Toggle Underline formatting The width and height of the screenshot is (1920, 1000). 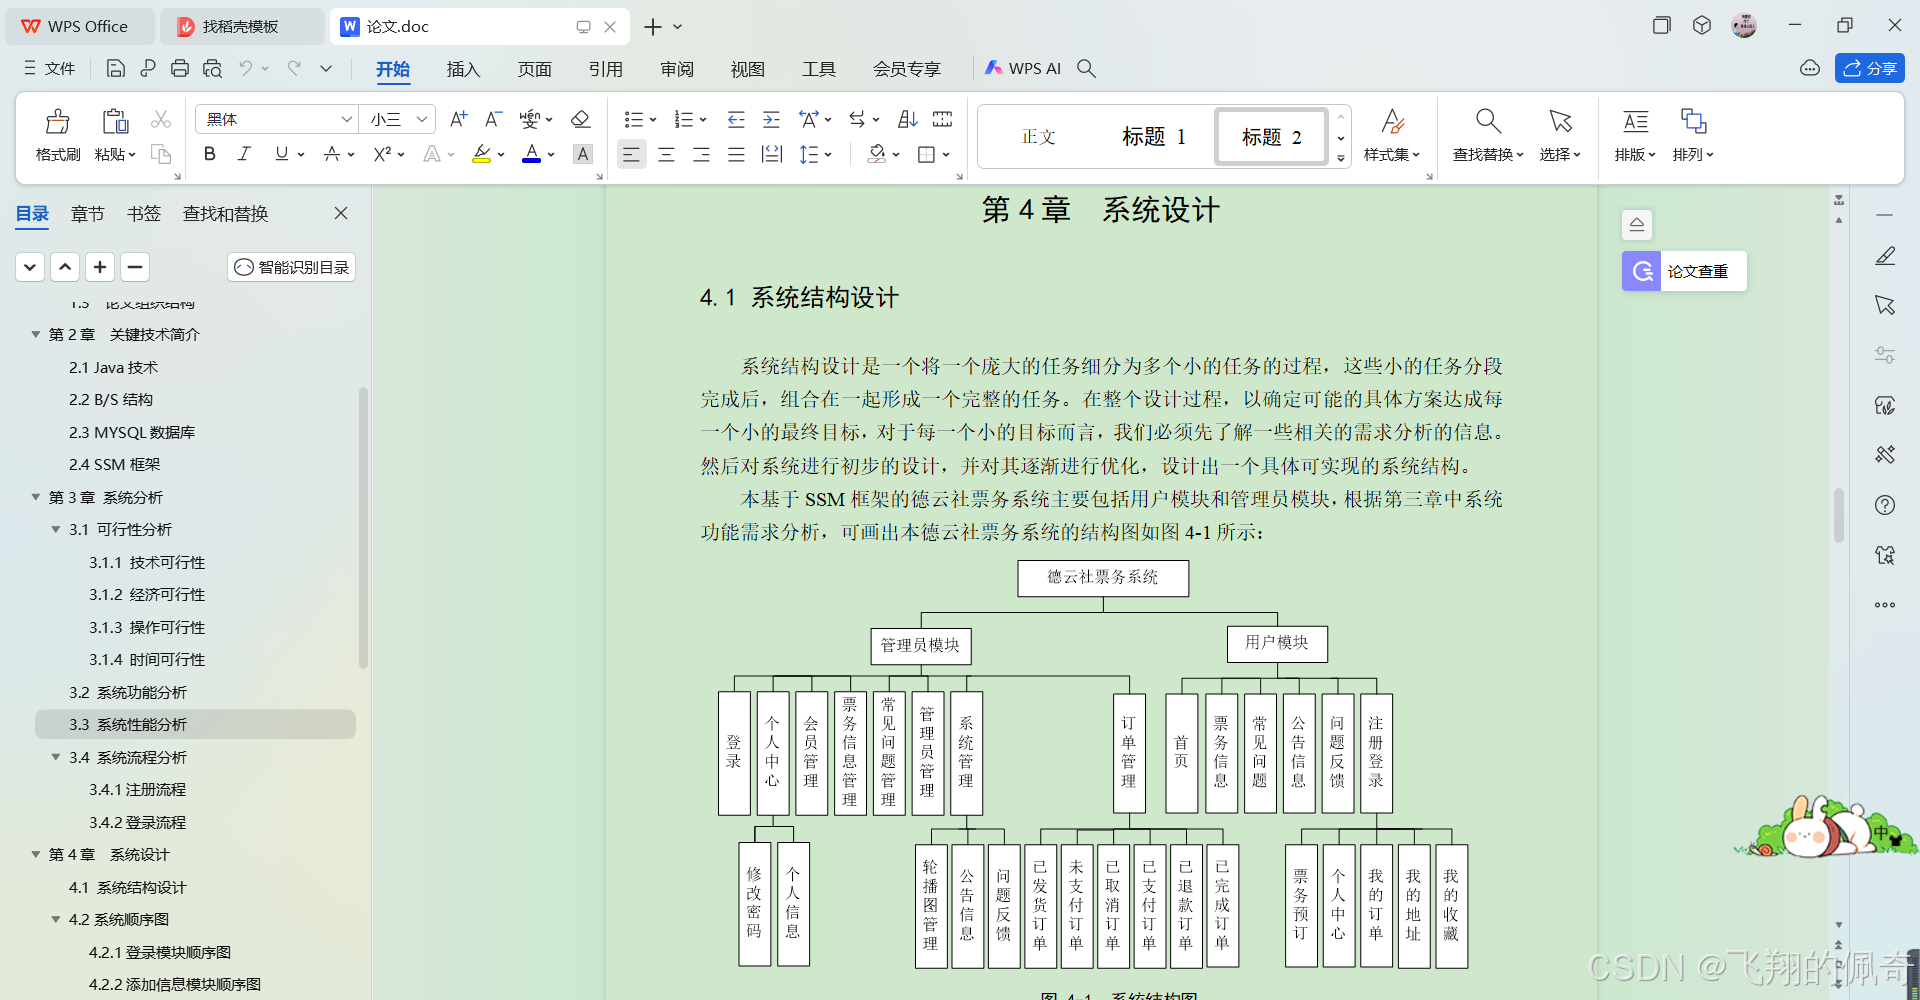click(x=281, y=154)
